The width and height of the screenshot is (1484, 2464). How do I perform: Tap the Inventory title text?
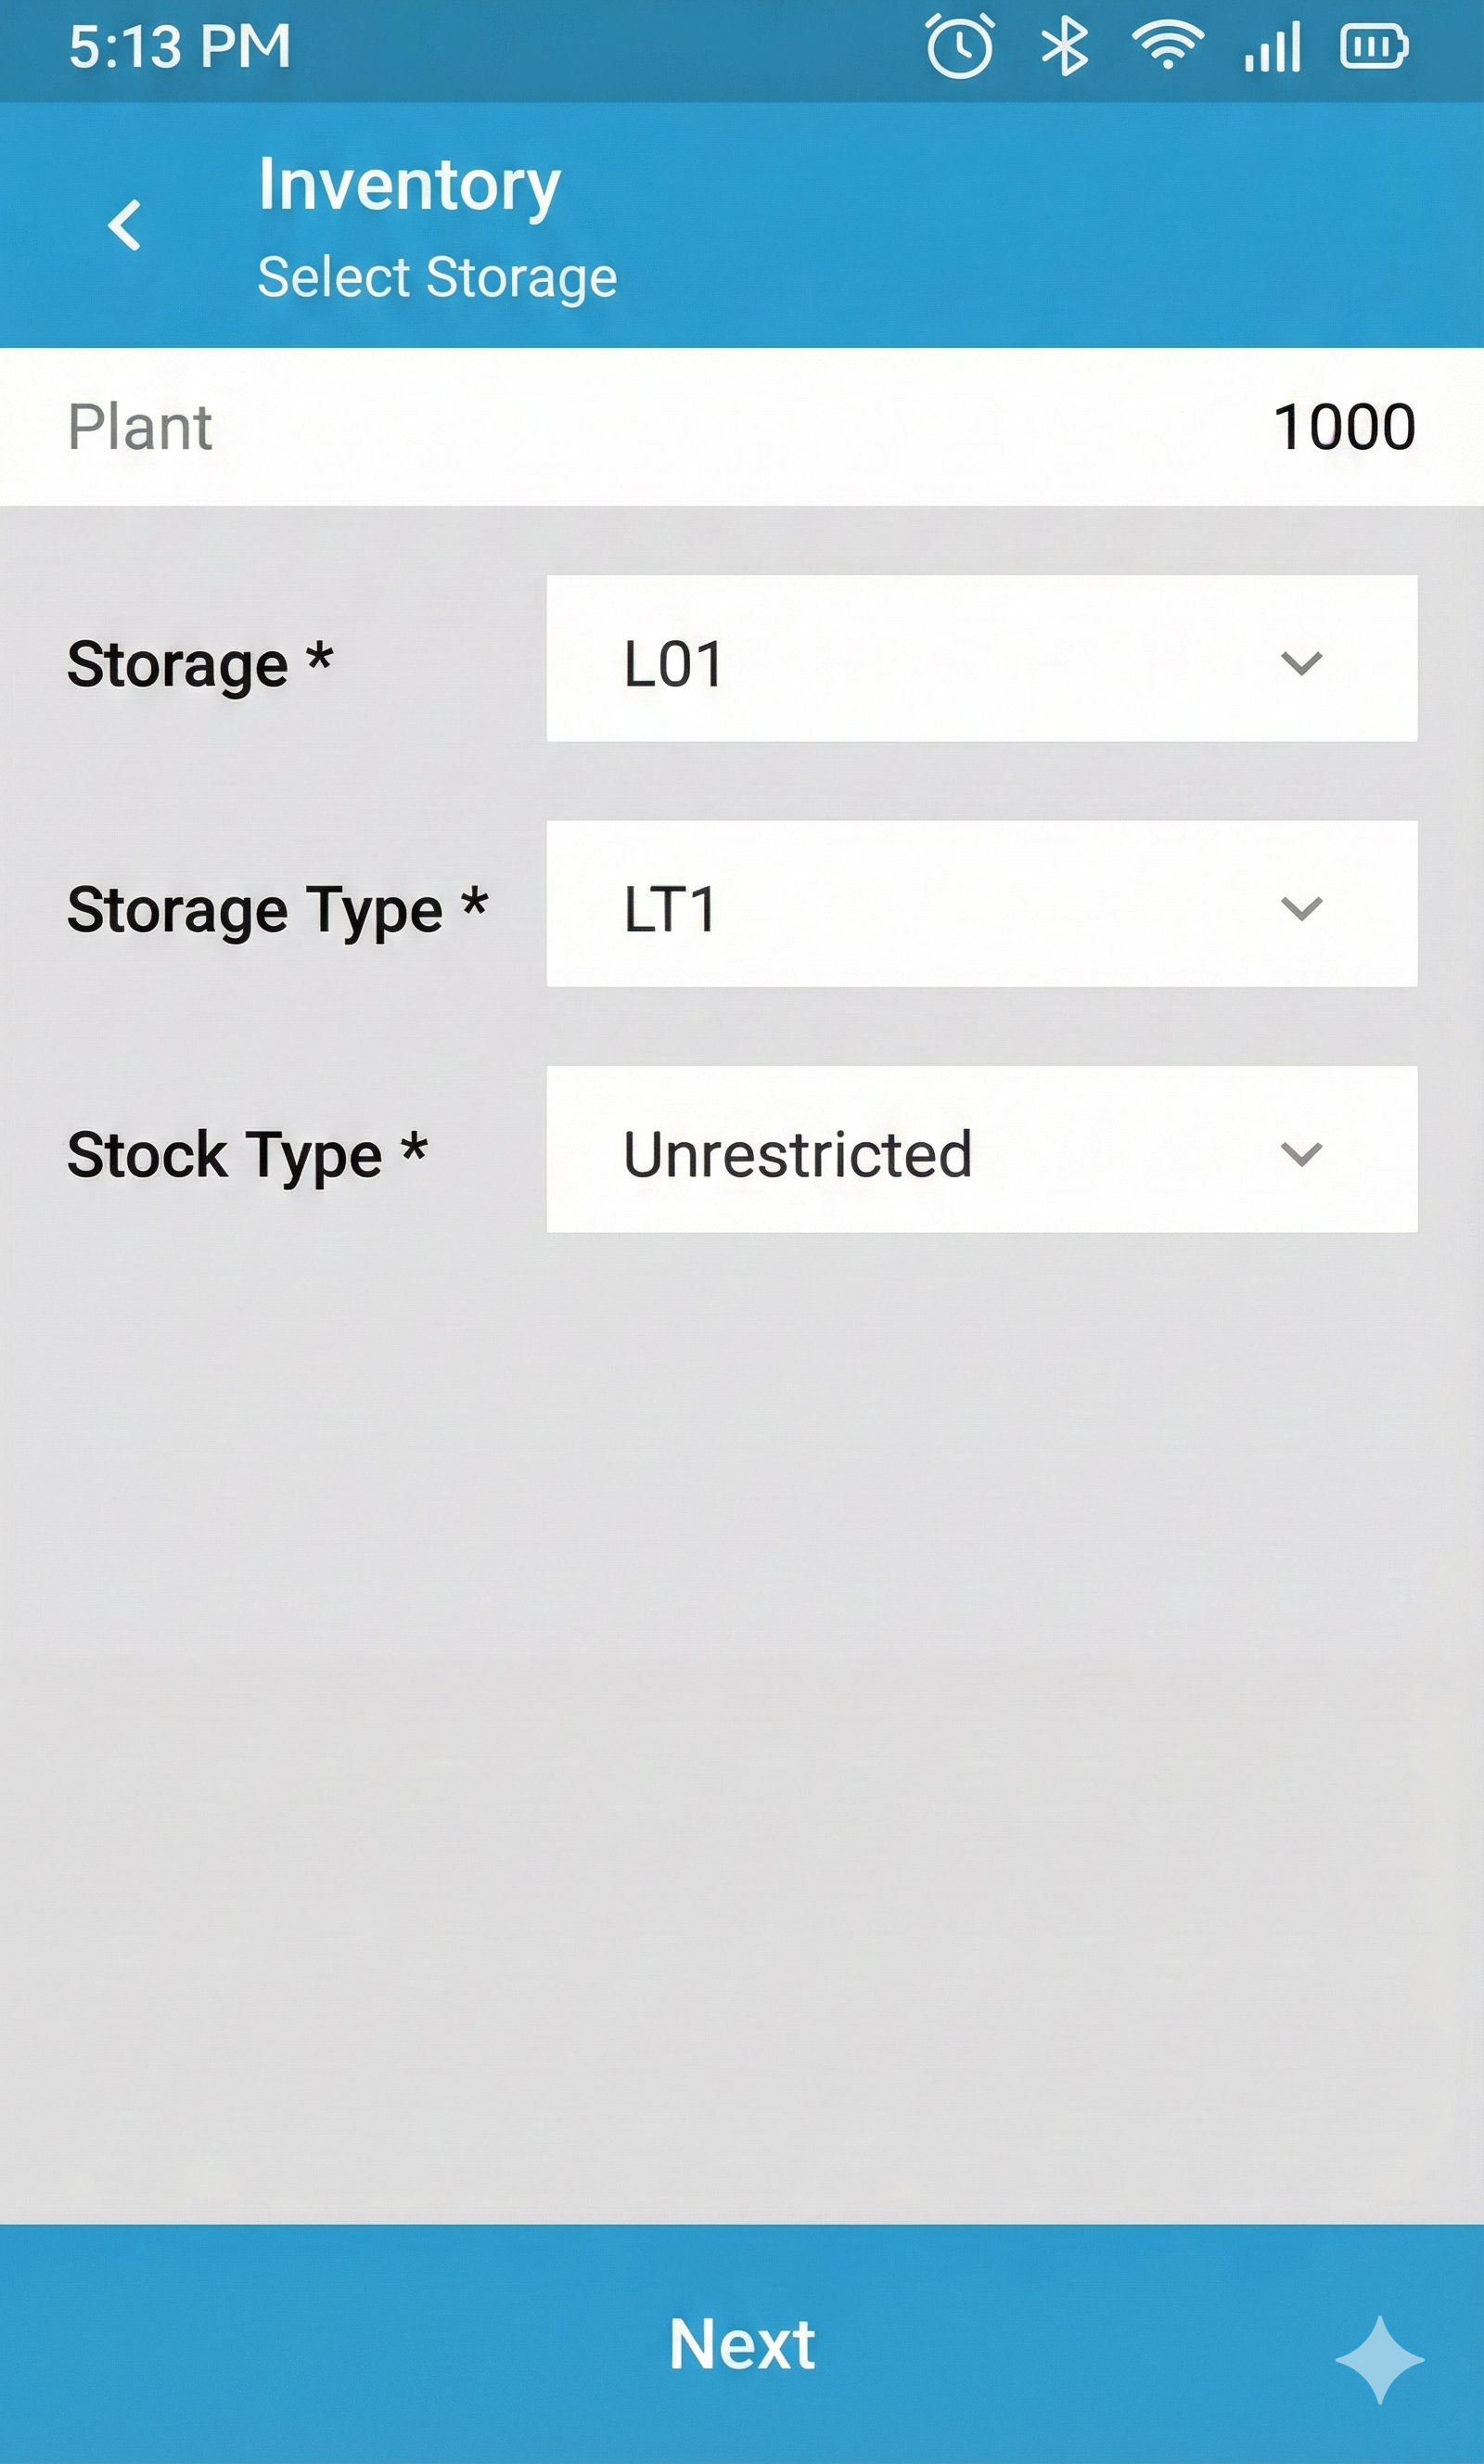(x=409, y=185)
